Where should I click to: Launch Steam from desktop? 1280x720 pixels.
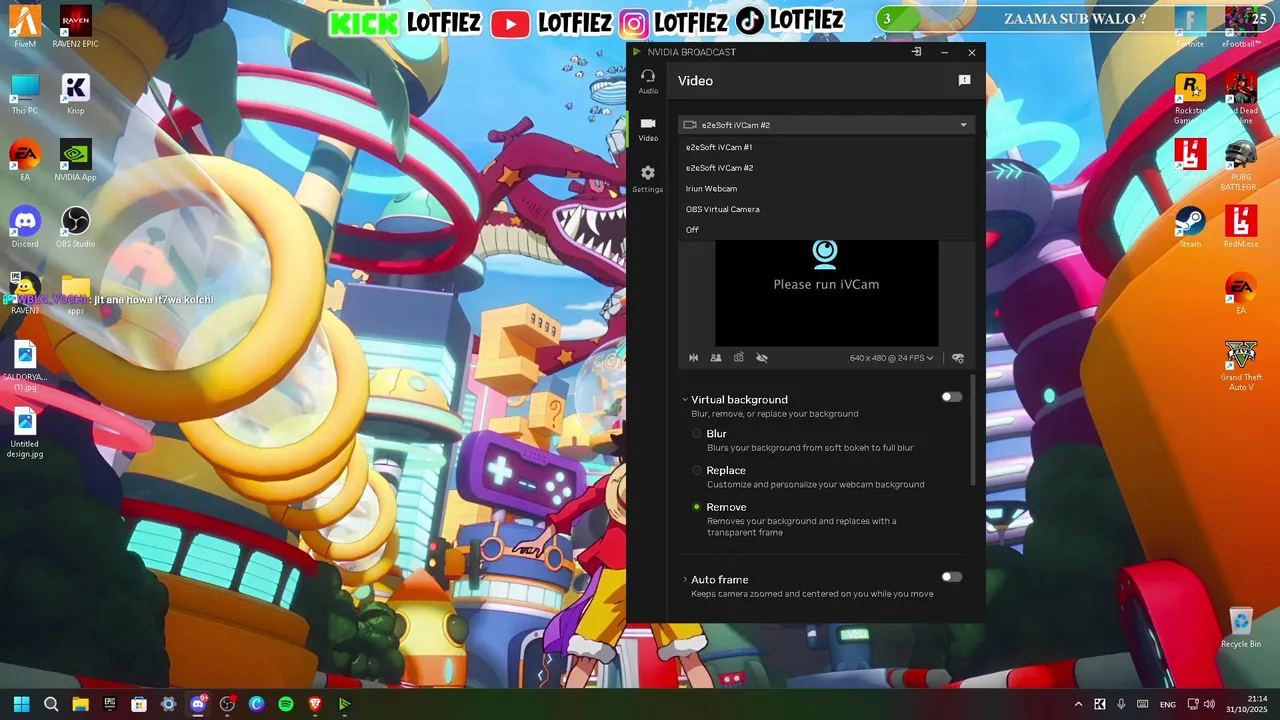[1190, 227]
